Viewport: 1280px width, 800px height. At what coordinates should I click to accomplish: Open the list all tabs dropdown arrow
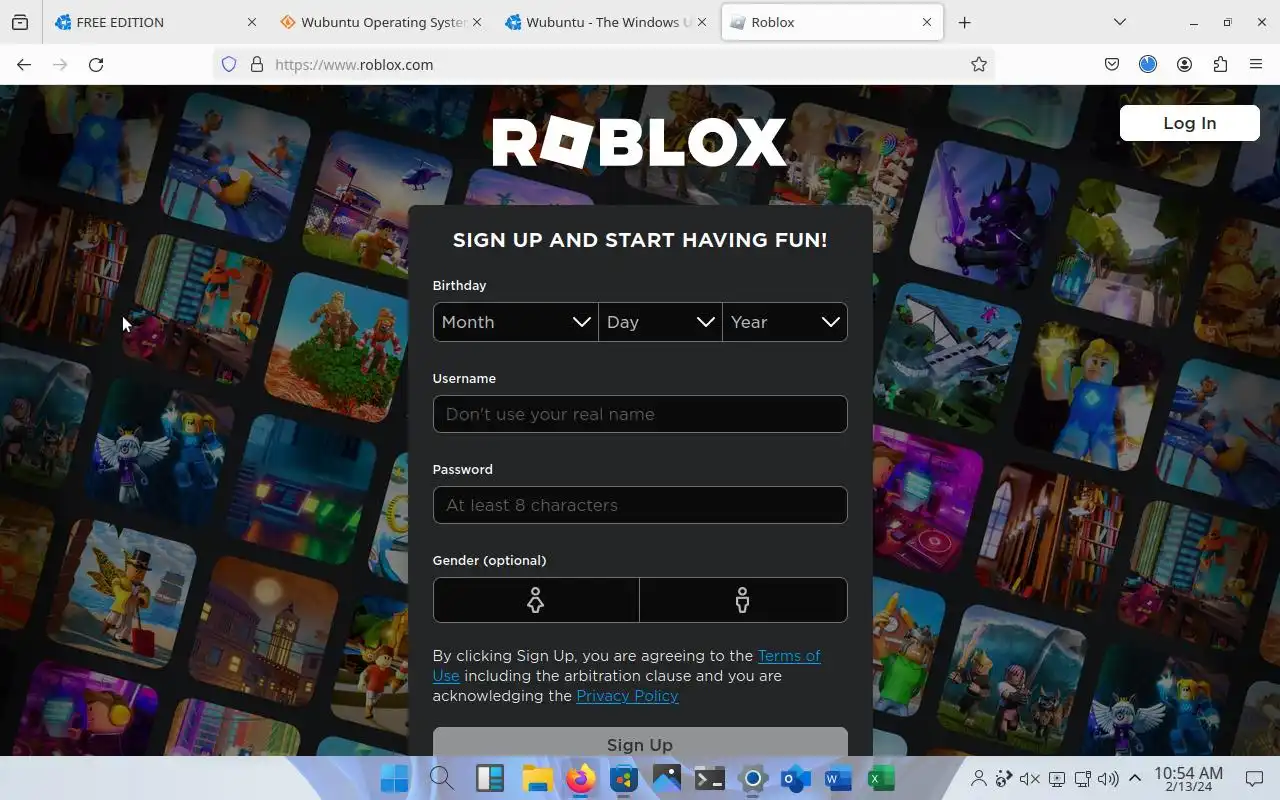[x=1120, y=22]
